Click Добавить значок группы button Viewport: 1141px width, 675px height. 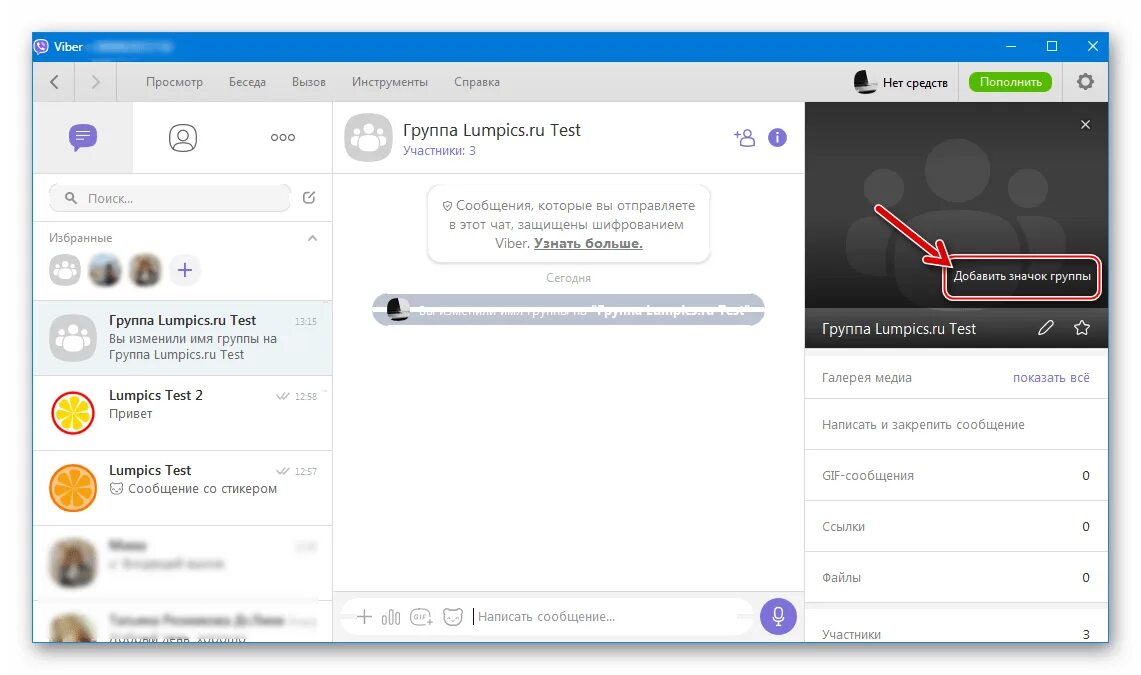point(1022,276)
